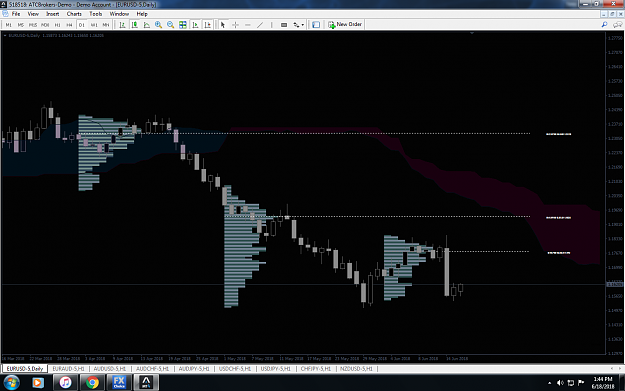625x391 pixels.
Task: Switch to the EURAUD-5,H1 chart tab
Action: (69, 369)
